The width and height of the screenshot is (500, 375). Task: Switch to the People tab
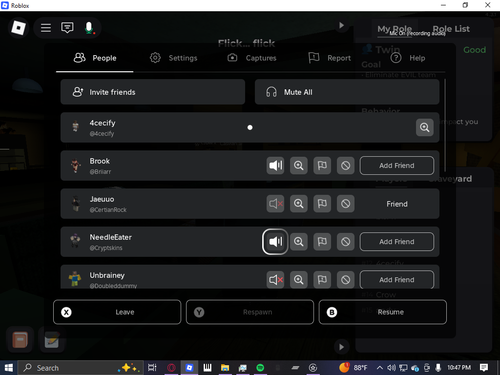[x=95, y=58]
